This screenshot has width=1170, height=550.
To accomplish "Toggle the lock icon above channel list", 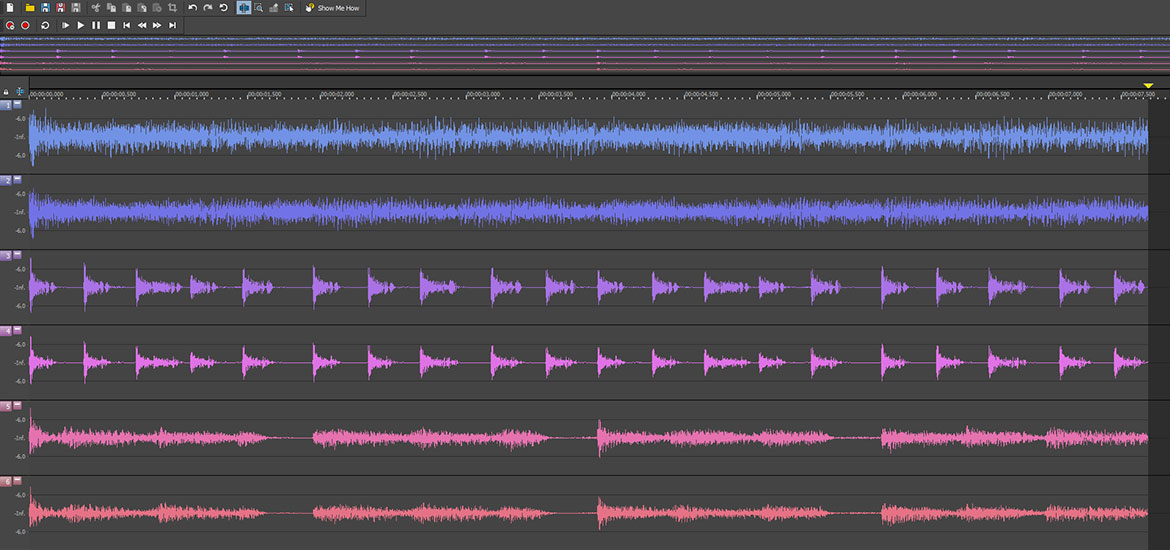I will 6,92.
